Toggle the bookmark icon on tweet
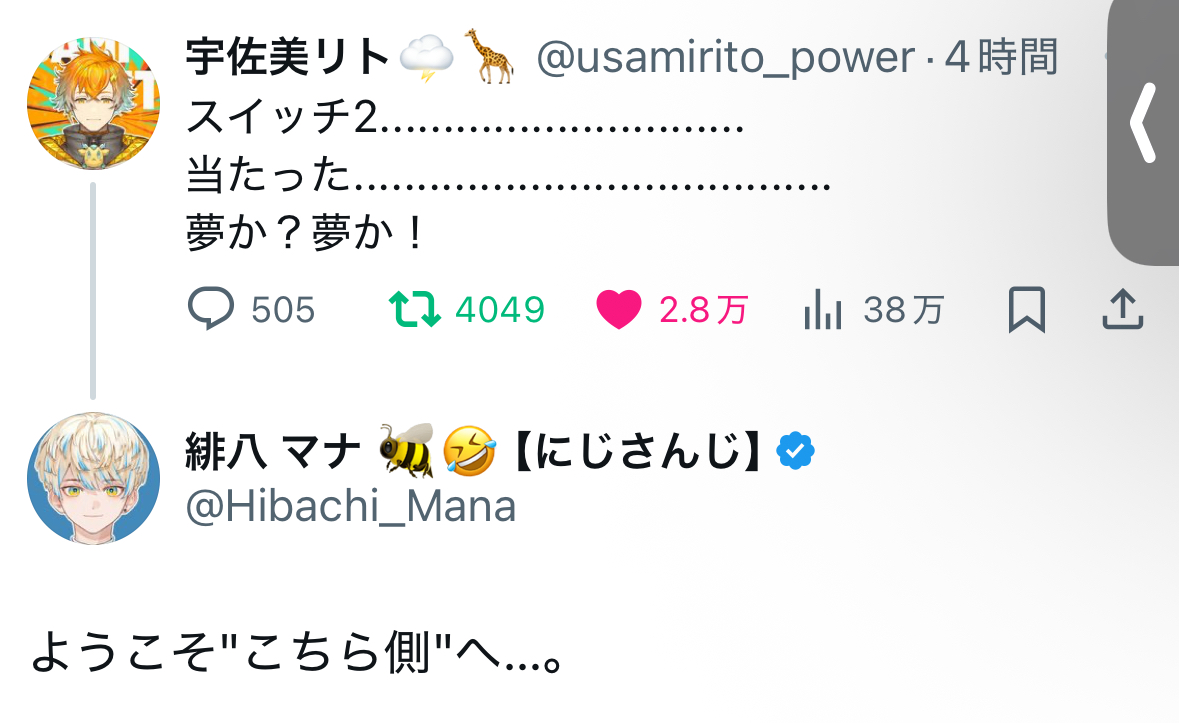 click(x=1026, y=310)
